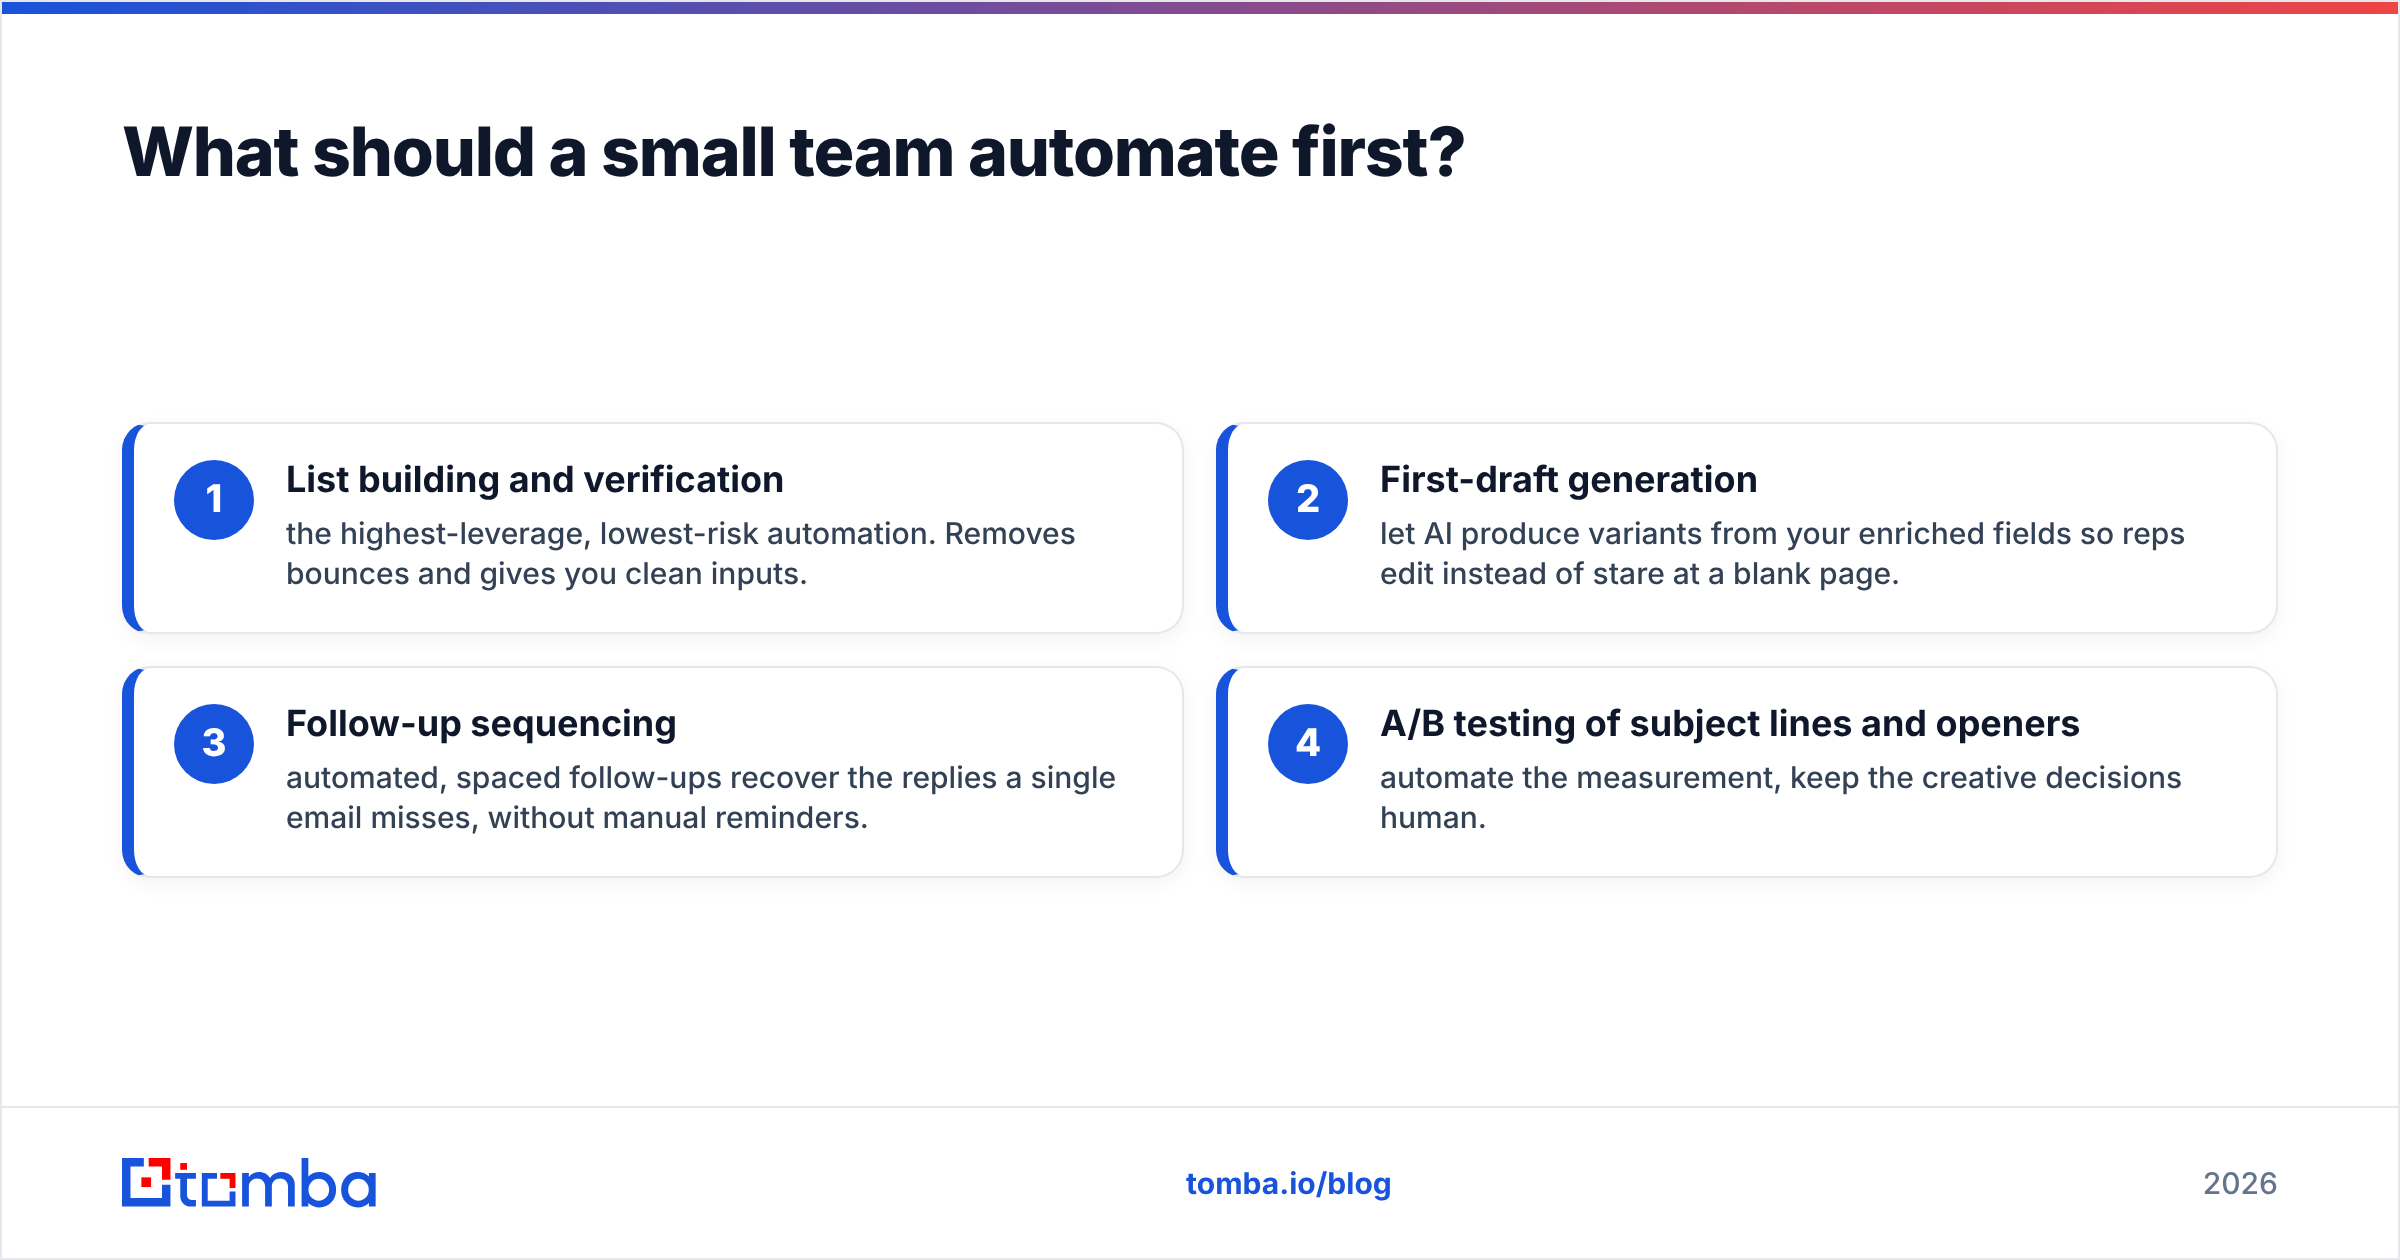
Task: Click the number 4 circle badge
Action: [1308, 744]
